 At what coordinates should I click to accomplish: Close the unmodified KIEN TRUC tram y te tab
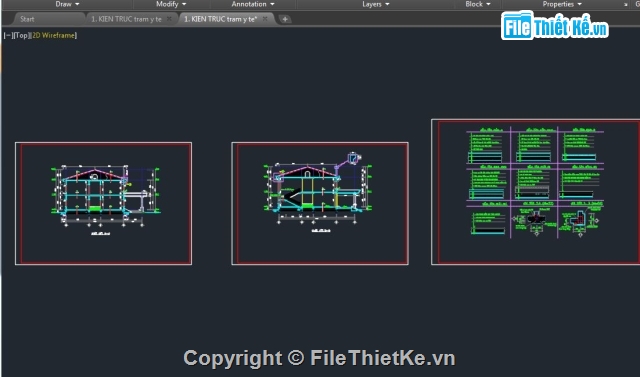coord(169,19)
